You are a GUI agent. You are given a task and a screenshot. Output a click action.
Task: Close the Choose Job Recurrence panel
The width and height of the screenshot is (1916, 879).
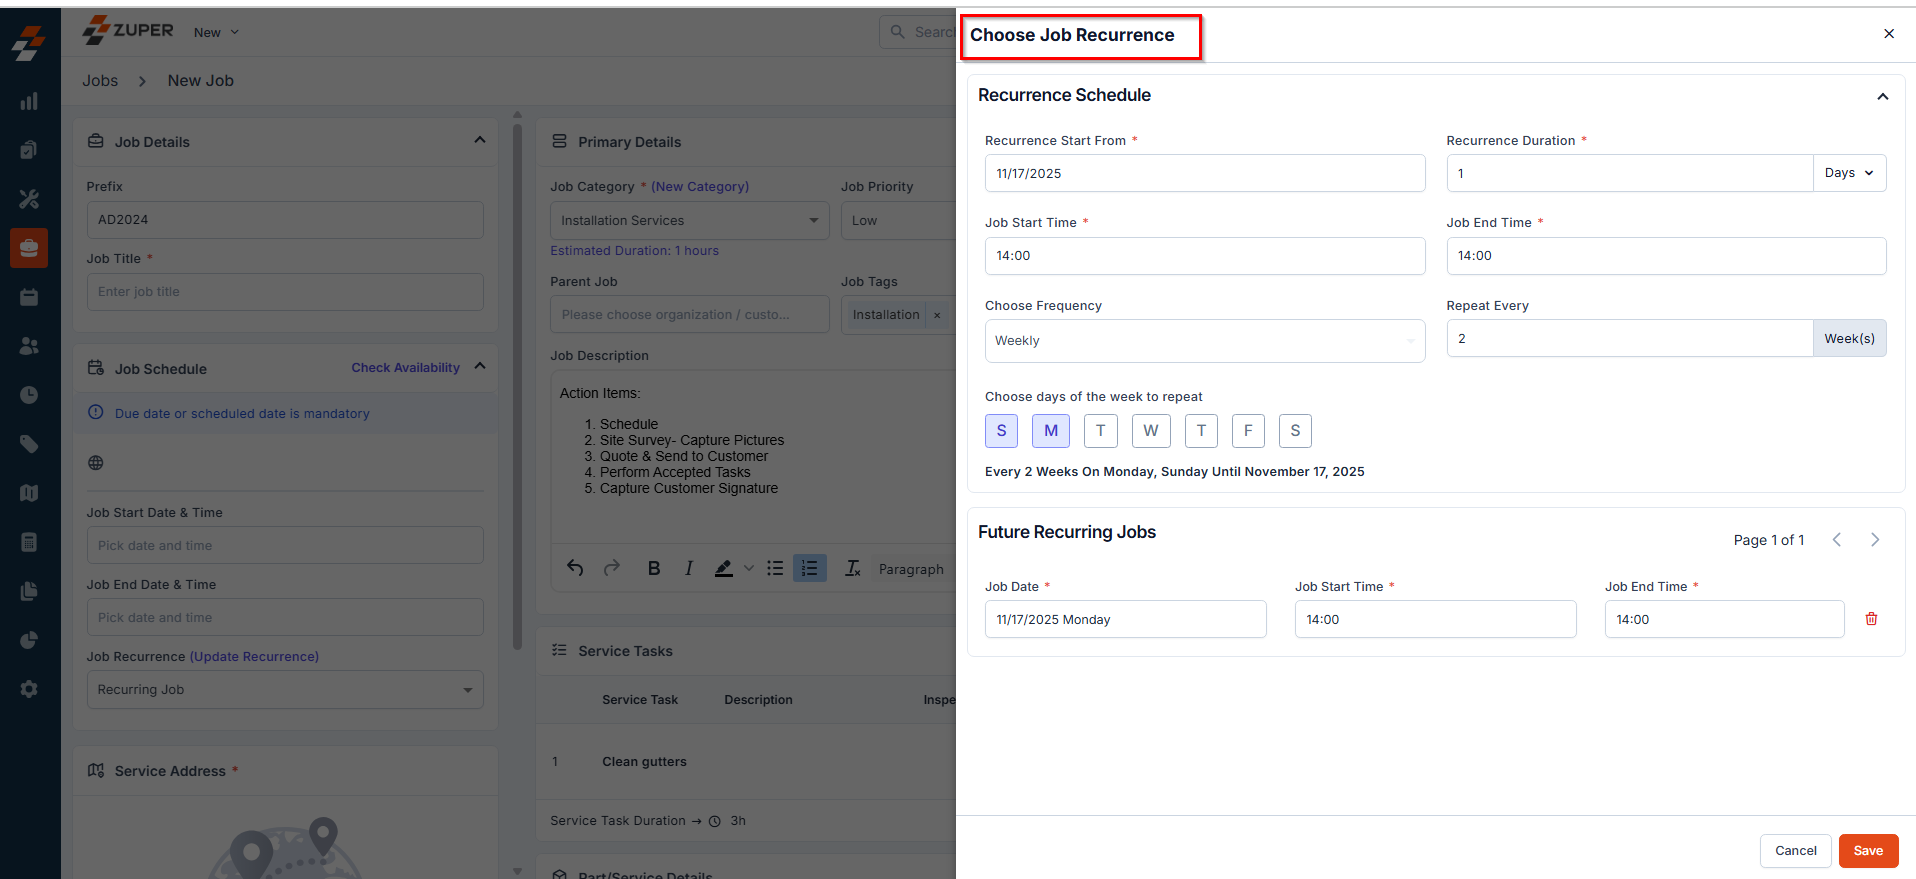click(1889, 34)
